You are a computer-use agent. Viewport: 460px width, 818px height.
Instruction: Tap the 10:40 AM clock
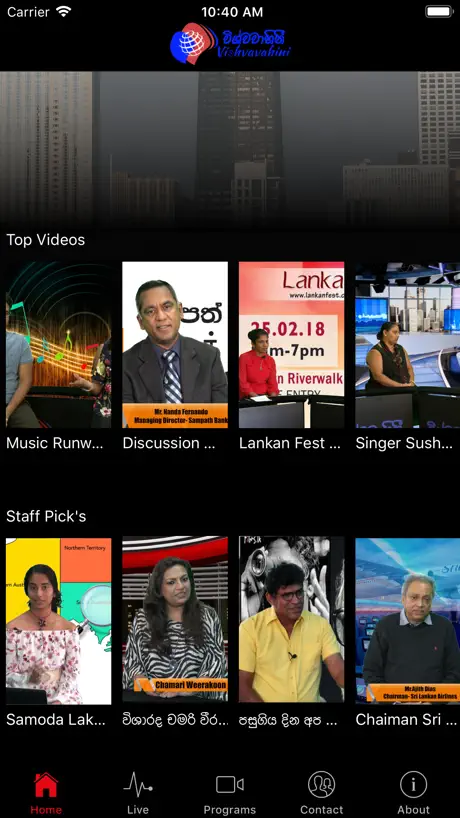(232, 12)
